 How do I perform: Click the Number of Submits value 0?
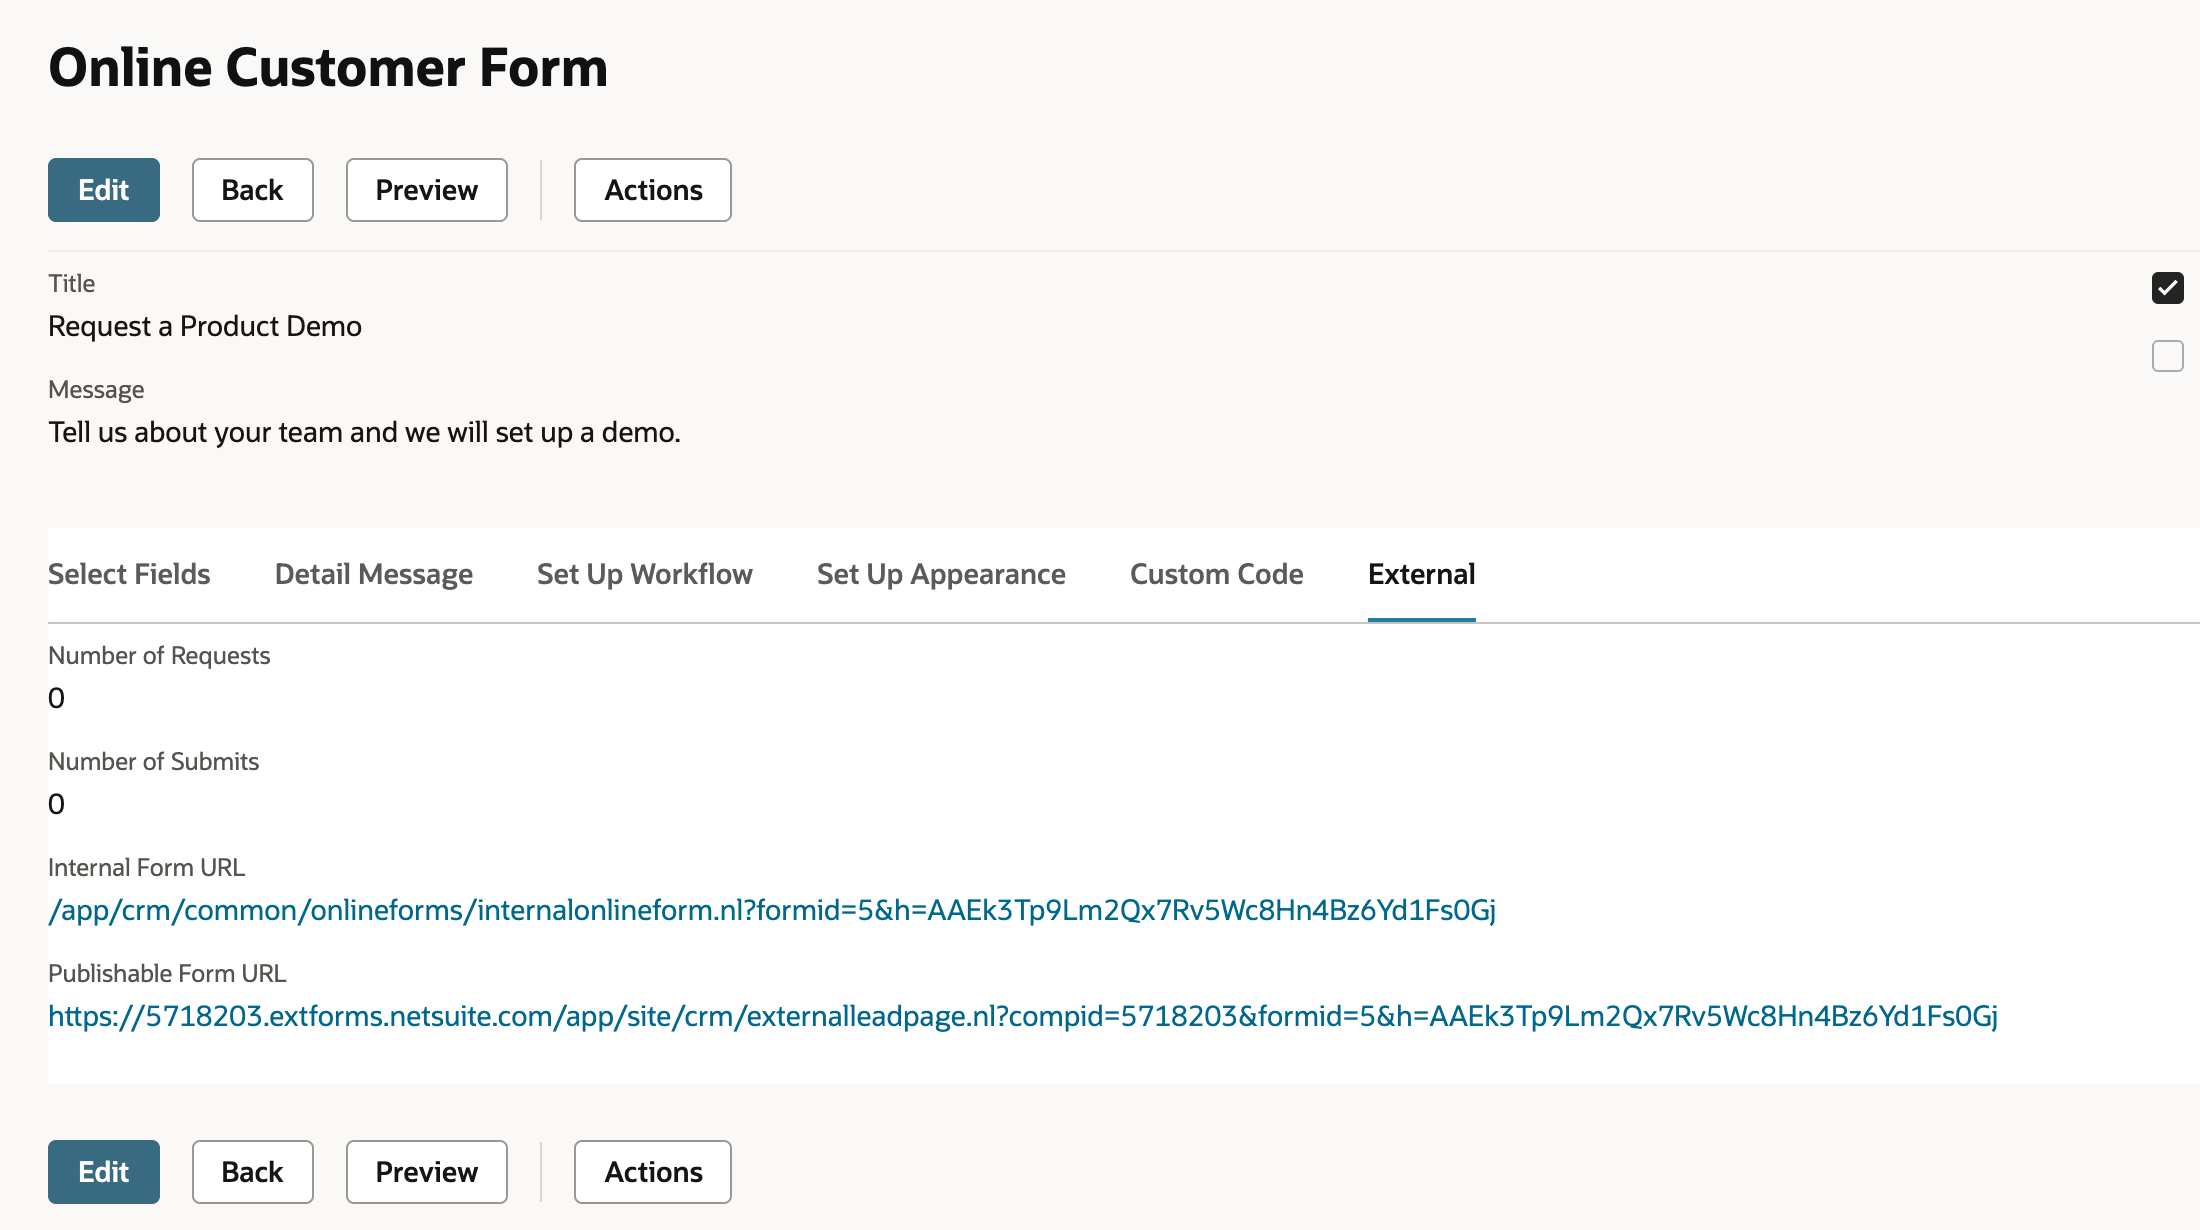56,804
